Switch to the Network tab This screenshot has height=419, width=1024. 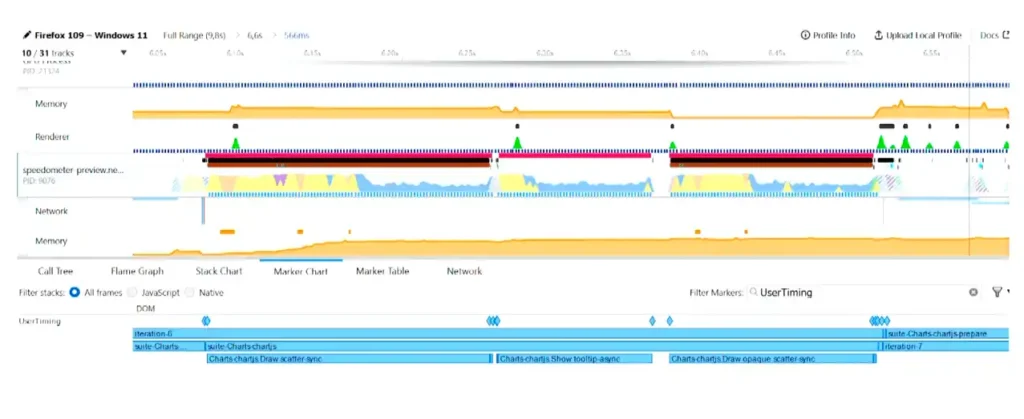[464, 271]
